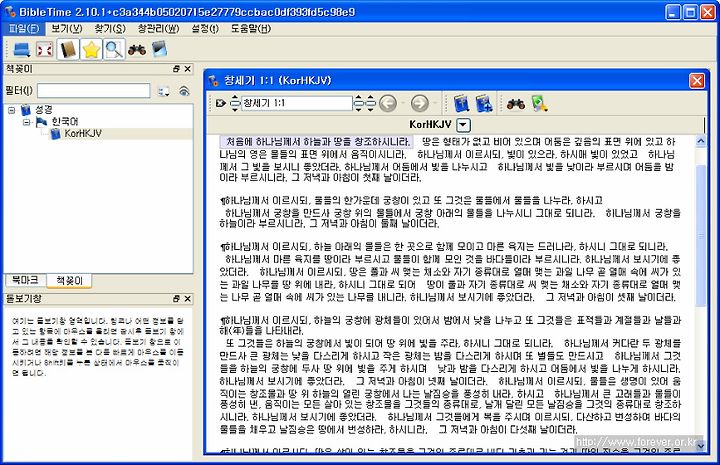Add a parallel Bible module icon
Screen dimensions: 720x465
click(484, 103)
